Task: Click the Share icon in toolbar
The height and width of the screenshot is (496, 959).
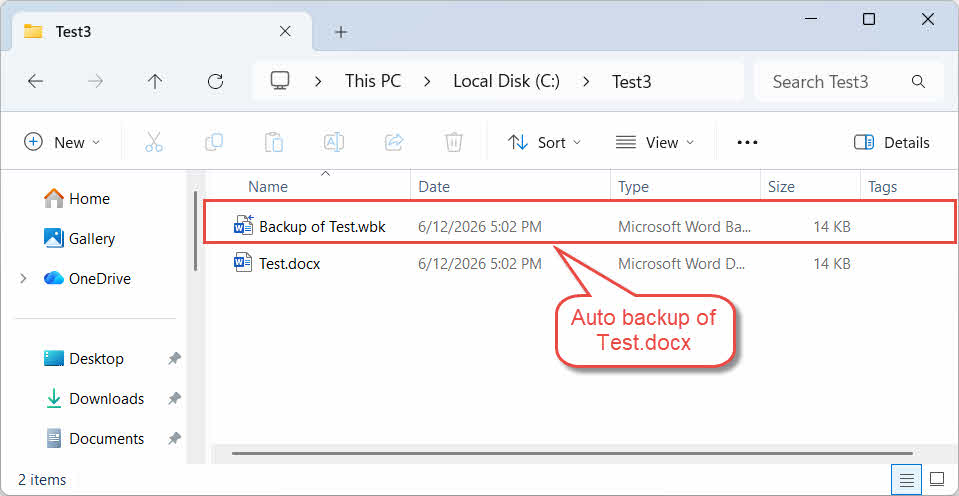Action: pos(393,143)
